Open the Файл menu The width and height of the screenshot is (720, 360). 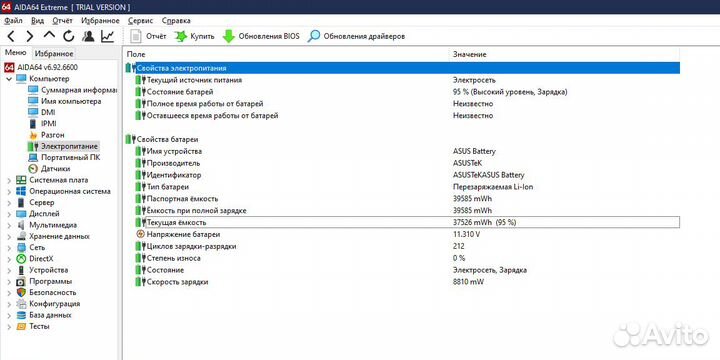[12, 21]
